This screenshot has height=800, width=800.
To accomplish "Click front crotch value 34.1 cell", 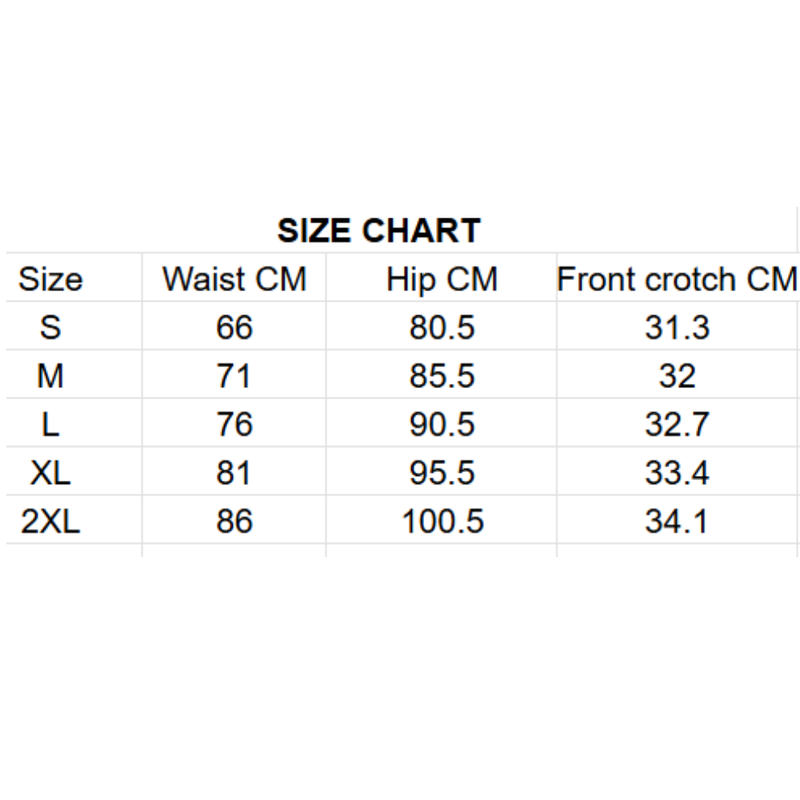I will (677, 521).
